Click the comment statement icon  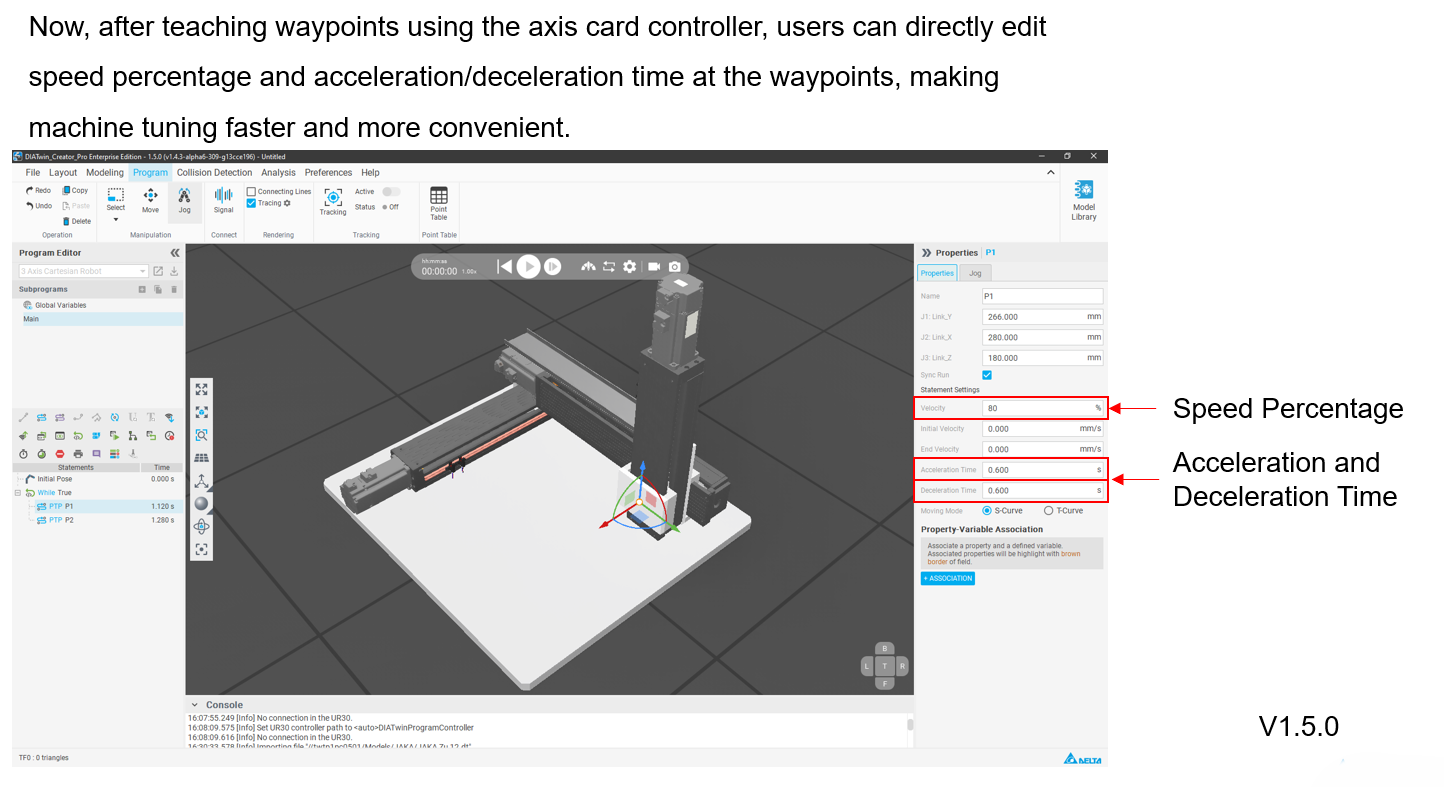click(96, 453)
